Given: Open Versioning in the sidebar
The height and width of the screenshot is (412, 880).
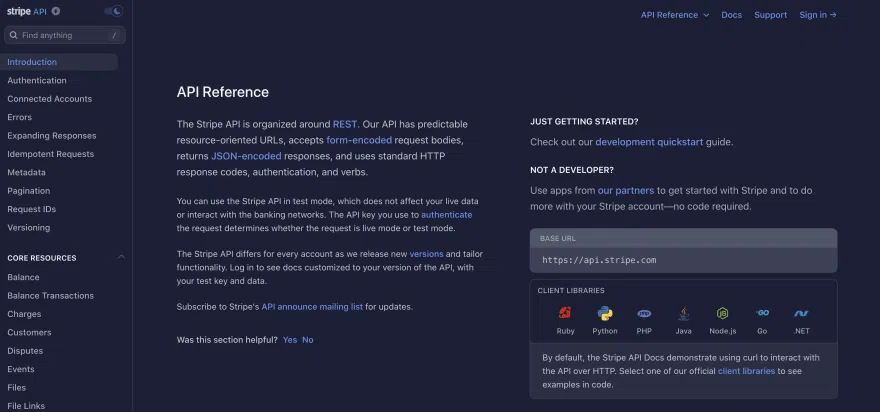Looking at the screenshot, I should 29,228.
